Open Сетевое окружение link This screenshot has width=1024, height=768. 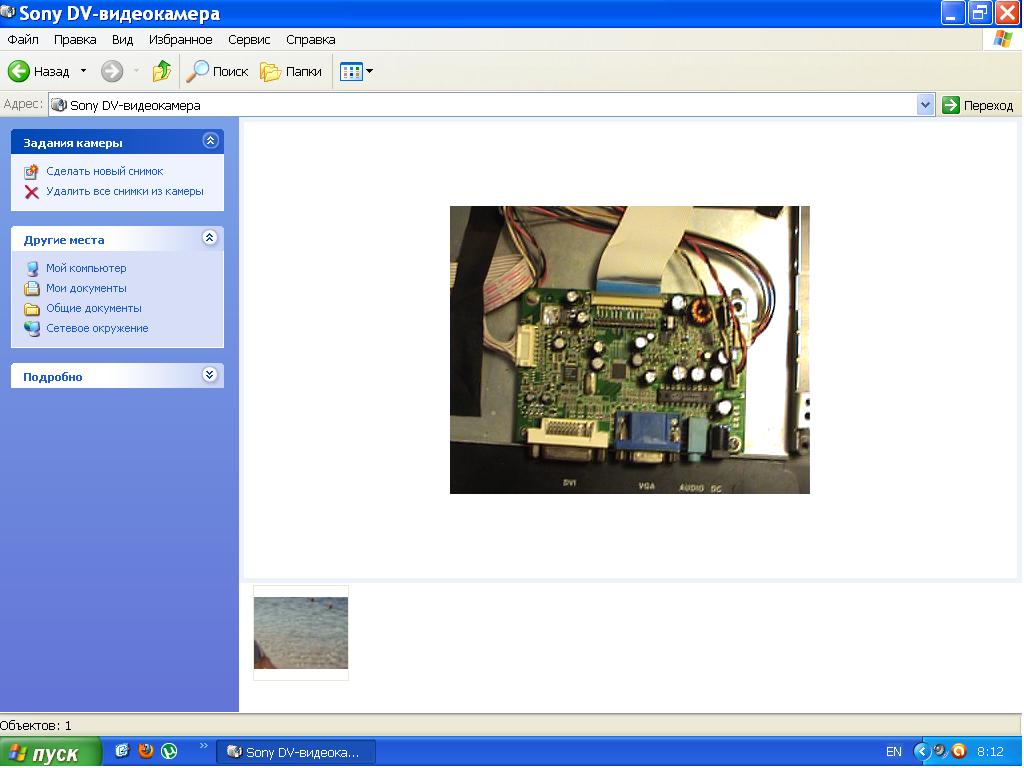[x=97, y=329]
